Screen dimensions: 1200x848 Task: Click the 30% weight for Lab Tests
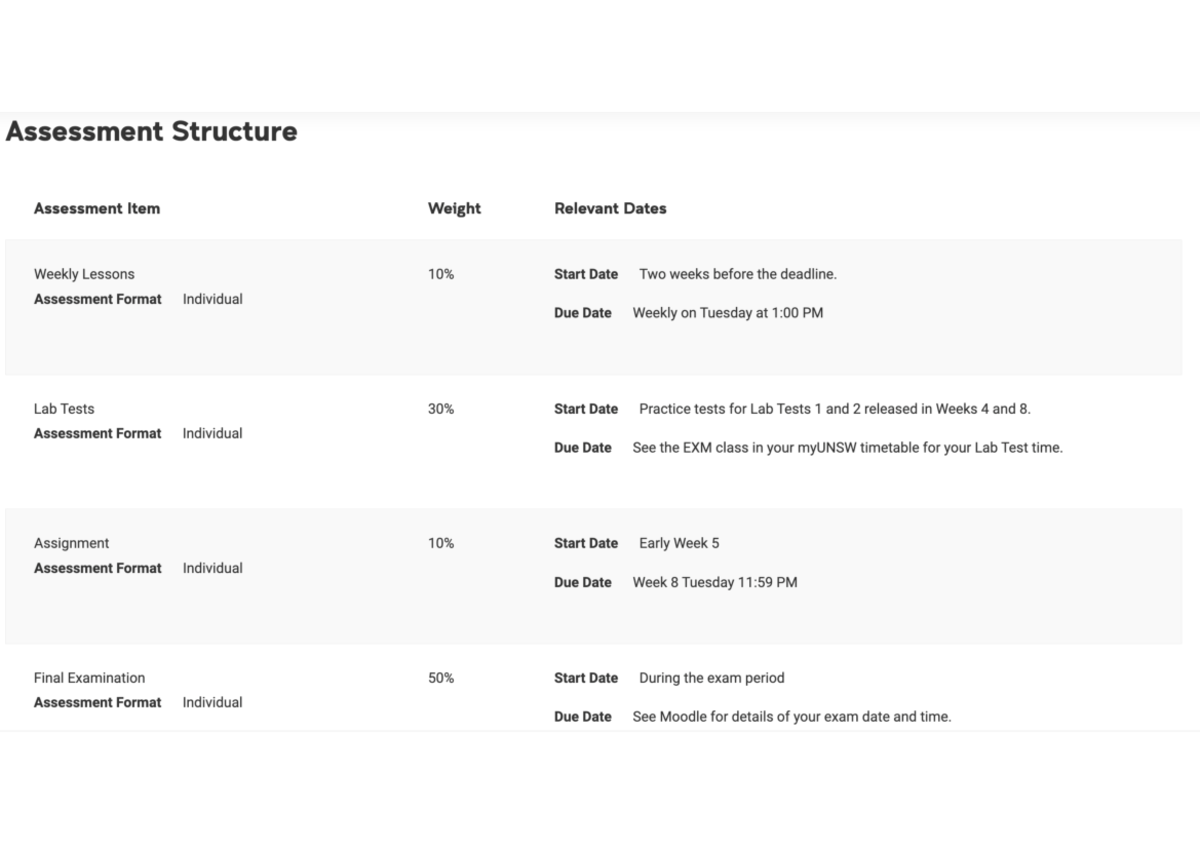pyautogui.click(x=441, y=409)
